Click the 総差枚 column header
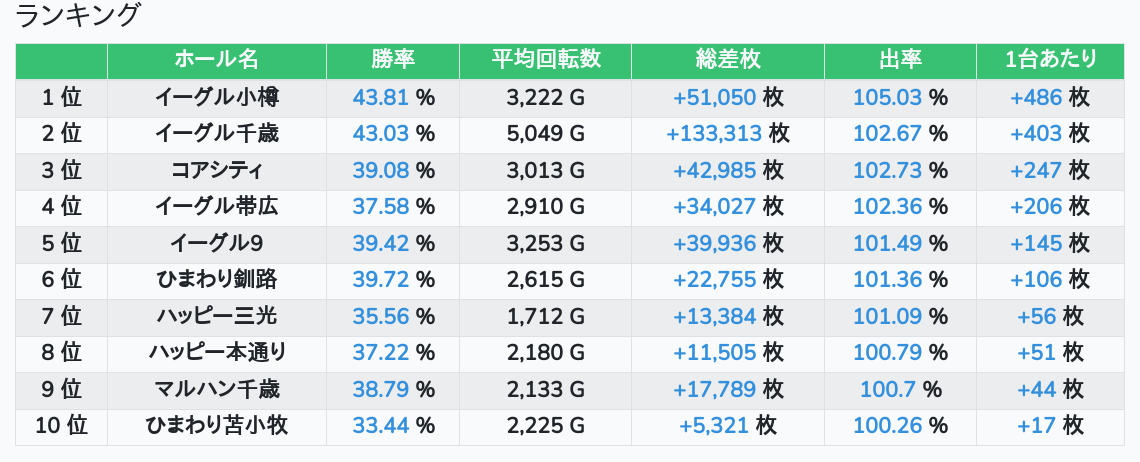 coord(728,60)
